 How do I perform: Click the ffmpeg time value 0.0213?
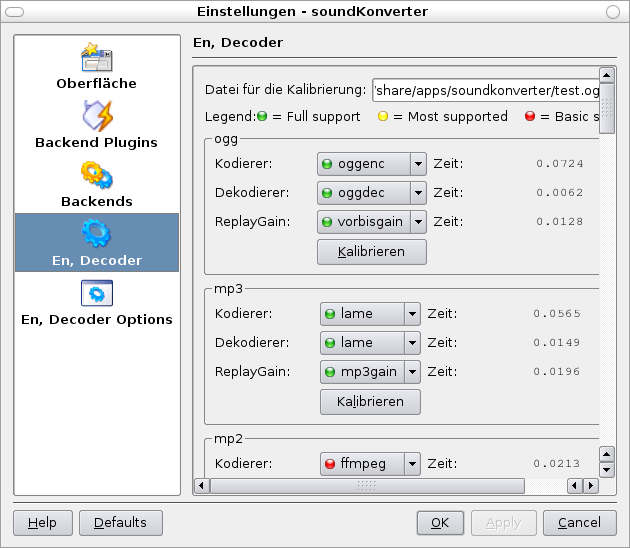pos(557,464)
